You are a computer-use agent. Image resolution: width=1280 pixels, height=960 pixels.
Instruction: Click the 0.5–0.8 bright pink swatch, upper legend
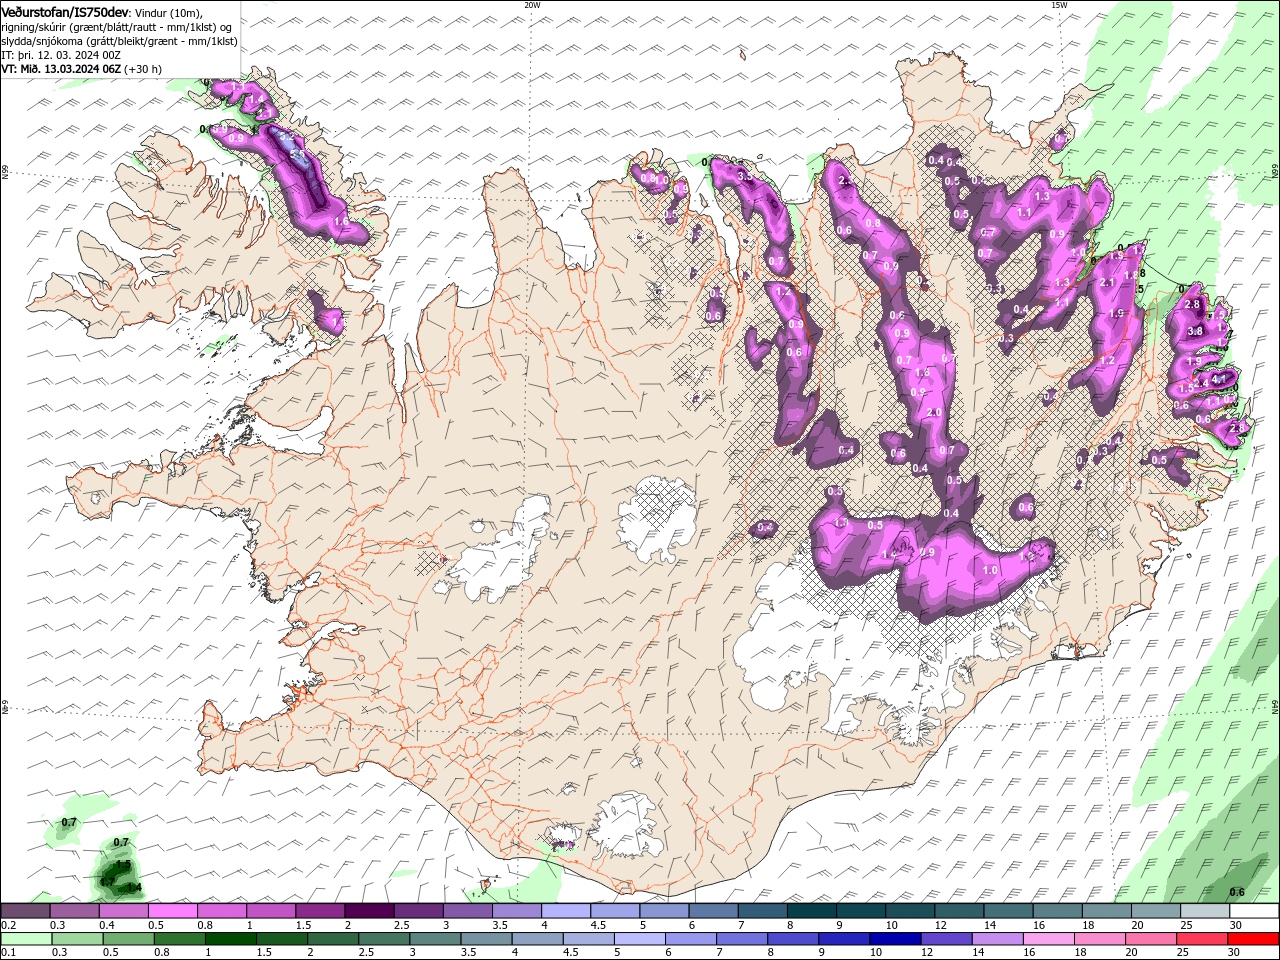(173, 911)
